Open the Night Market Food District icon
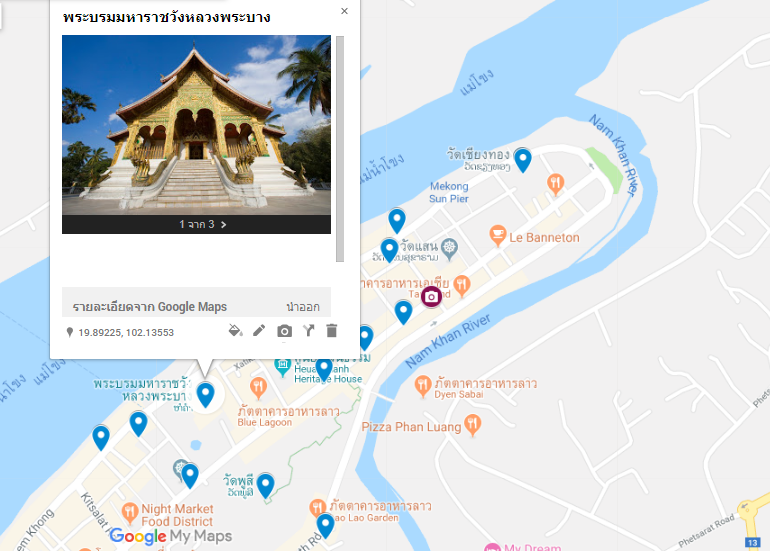 pos(130,513)
